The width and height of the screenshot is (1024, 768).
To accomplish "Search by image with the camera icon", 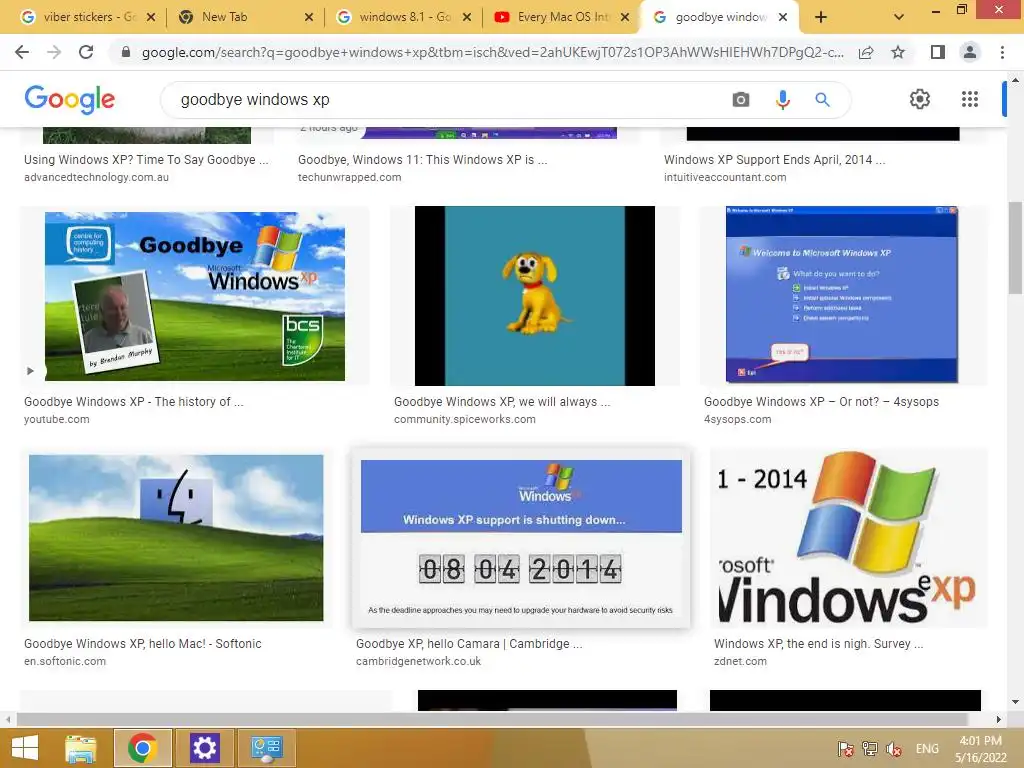I will (x=741, y=99).
